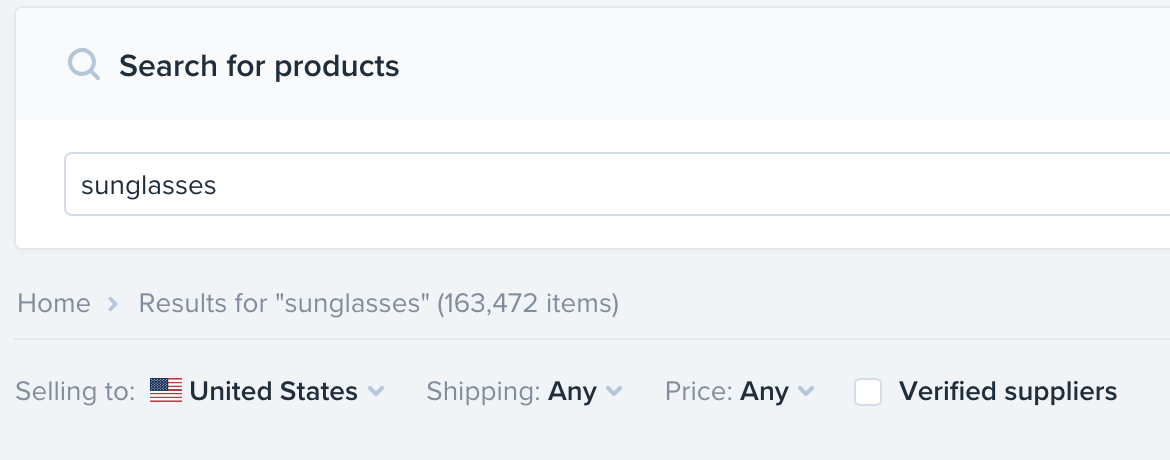The image size is (1170, 460).
Task: Open the United States country dropdown
Action: [273, 391]
